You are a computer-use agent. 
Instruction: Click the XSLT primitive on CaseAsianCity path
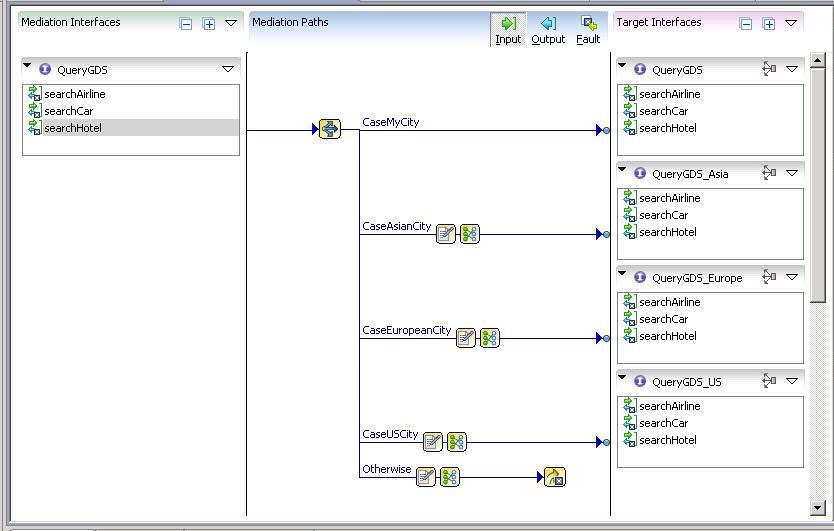point(446,234)
